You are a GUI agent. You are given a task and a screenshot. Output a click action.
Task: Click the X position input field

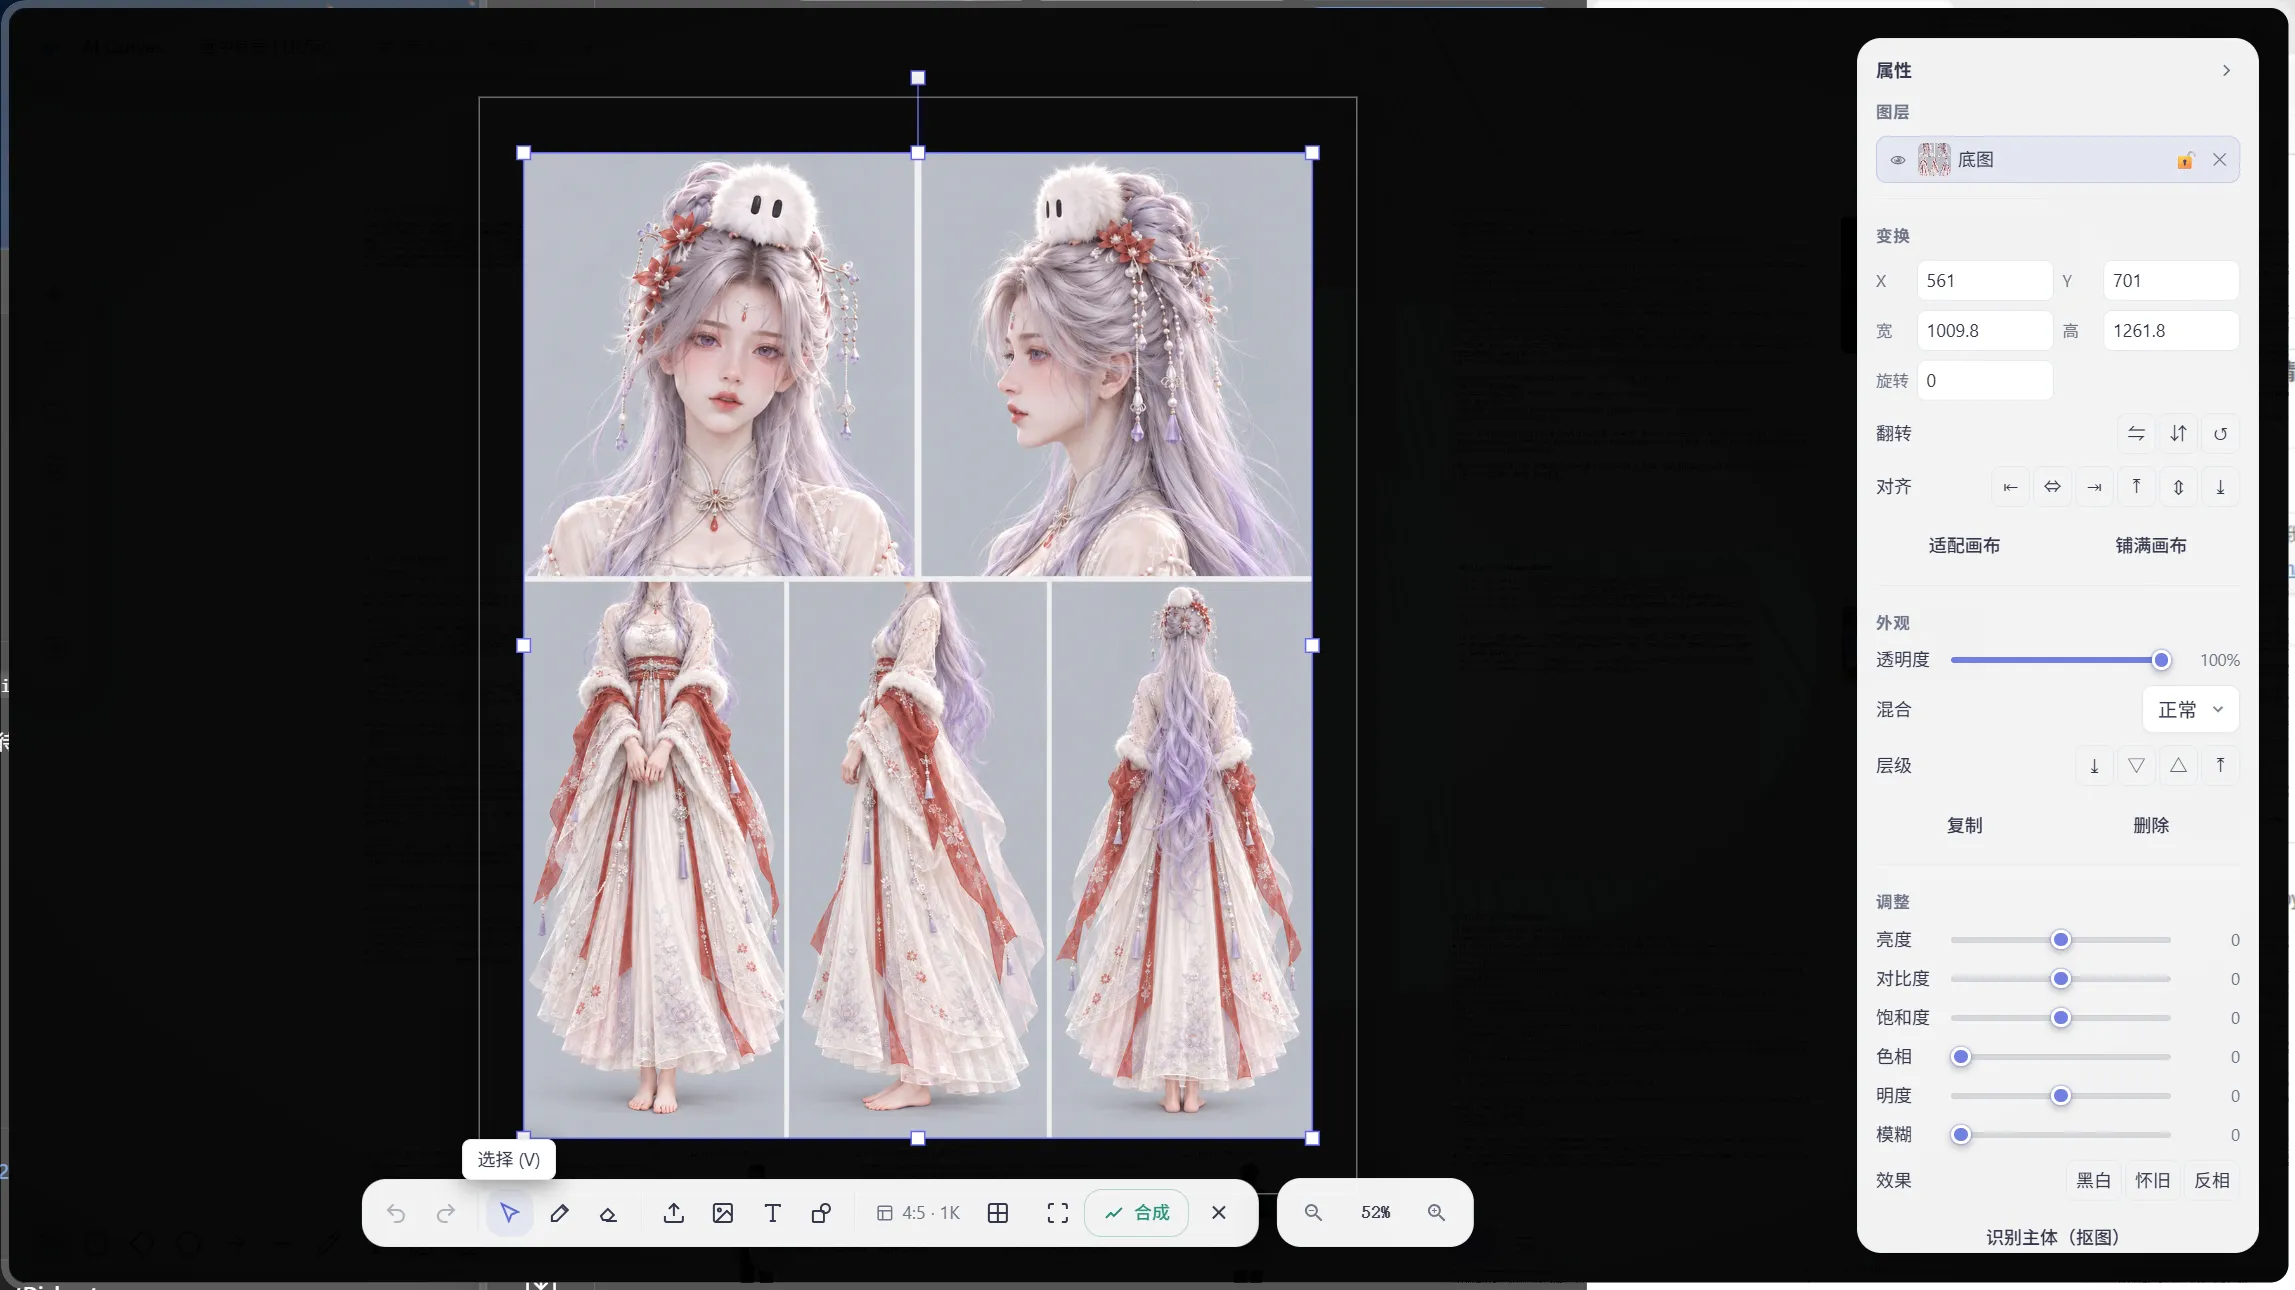pyautogui.click(x=1984, y=281)
